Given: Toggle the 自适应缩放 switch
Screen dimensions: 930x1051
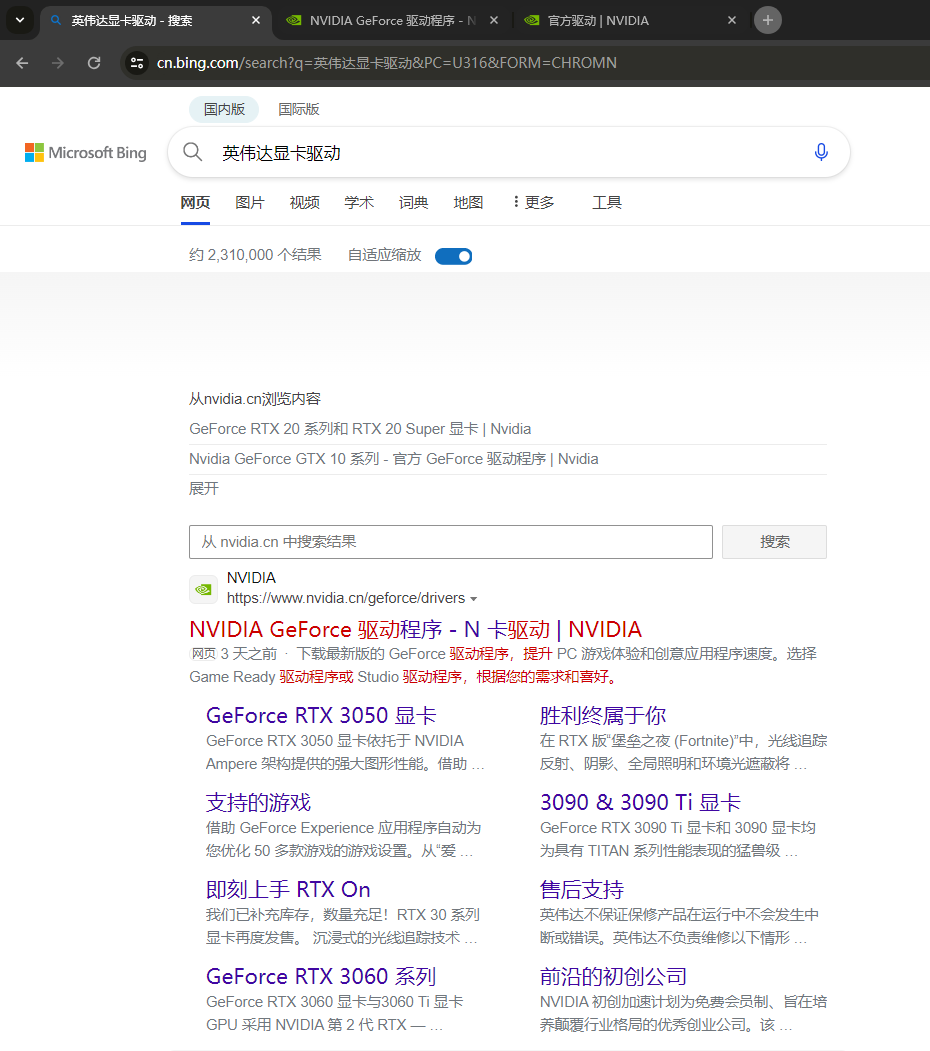Looking at the screenshot, I should (x=454, y=256).
